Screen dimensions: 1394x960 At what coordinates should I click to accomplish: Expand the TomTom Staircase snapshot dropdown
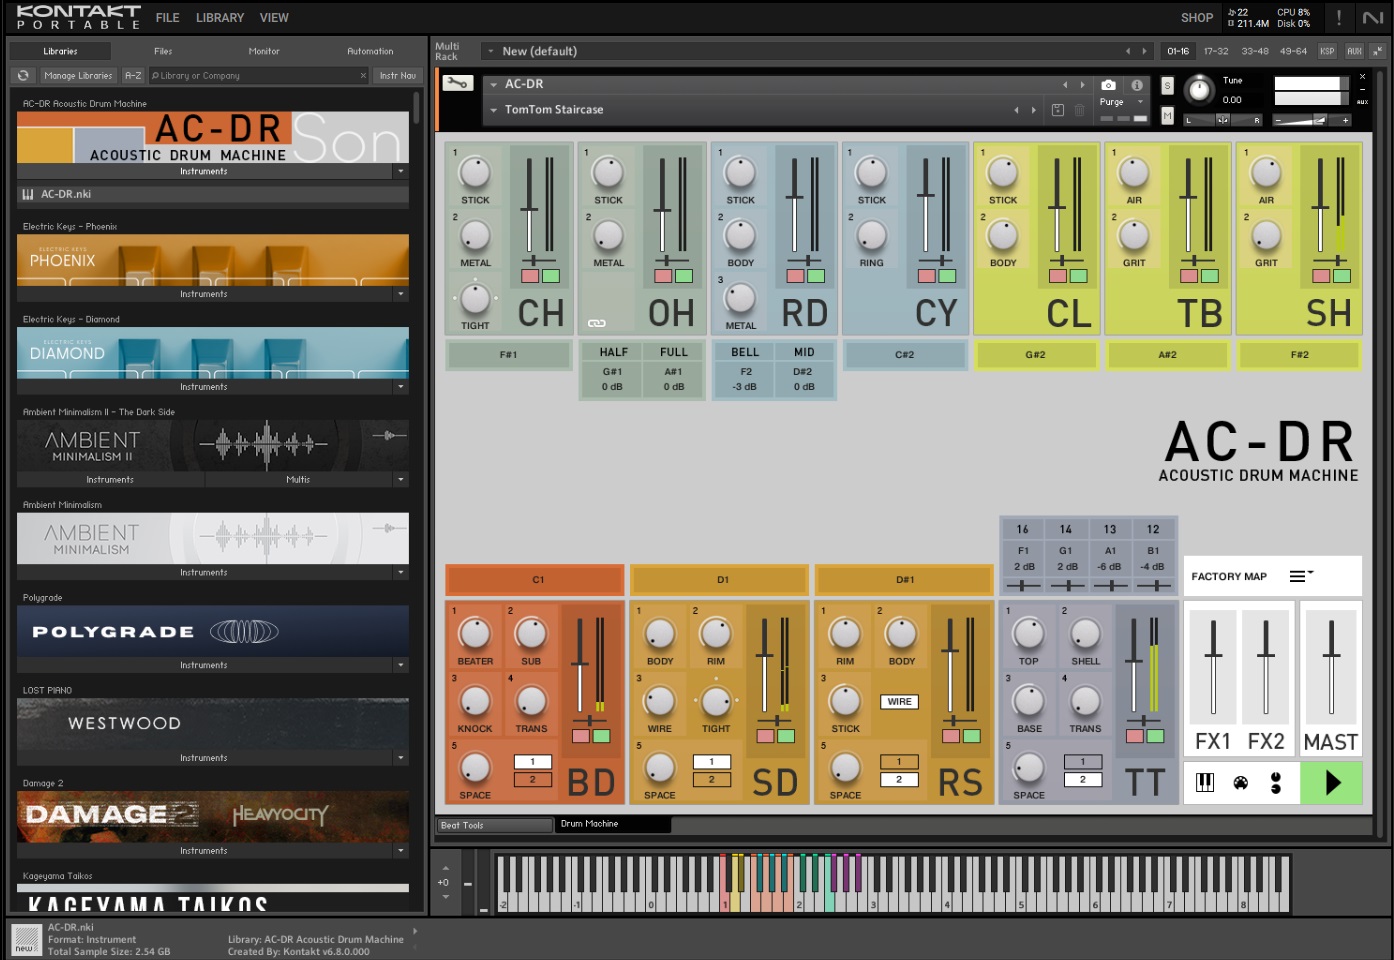pyautogui.click(x=493, y=110)
